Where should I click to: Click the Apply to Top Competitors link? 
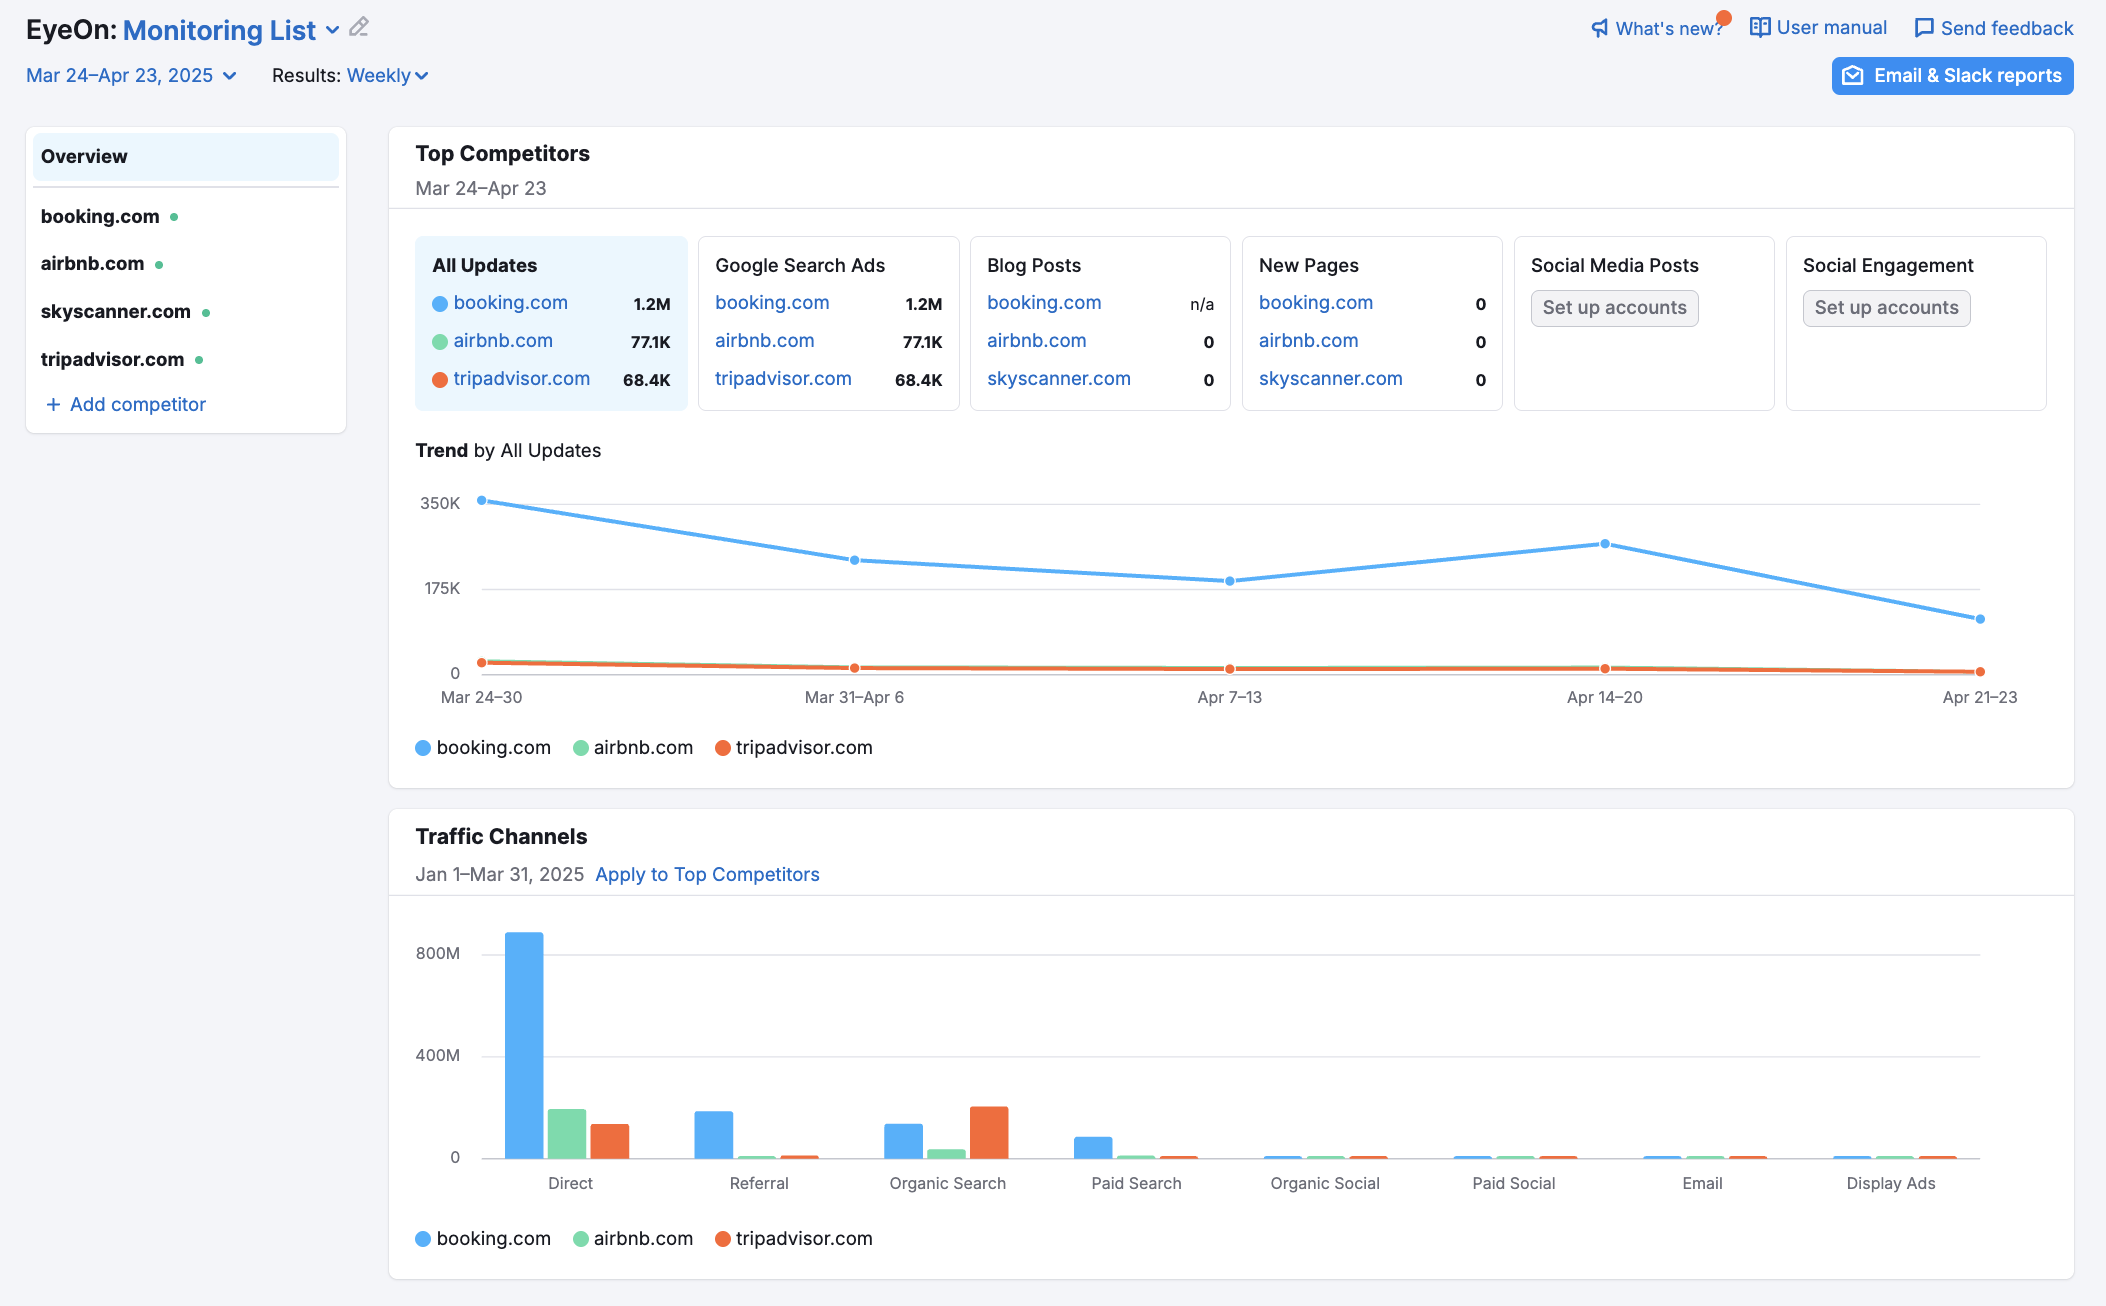click(707, 875)
